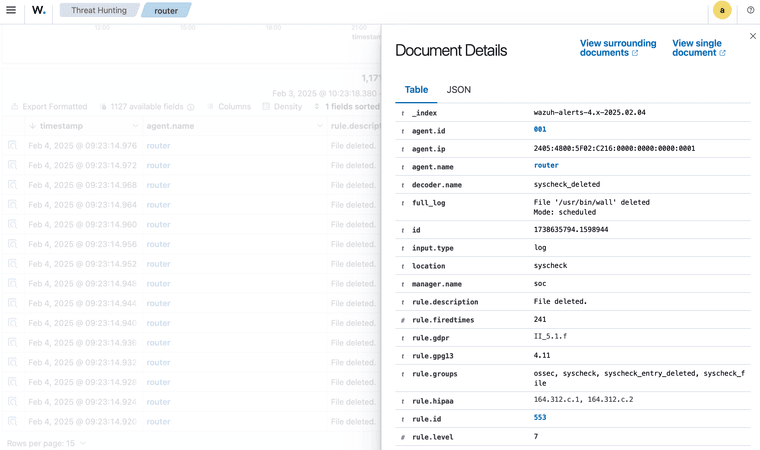Open Rows per page dropdown
This screenshot has width=760, height=450.
point(47,443)
